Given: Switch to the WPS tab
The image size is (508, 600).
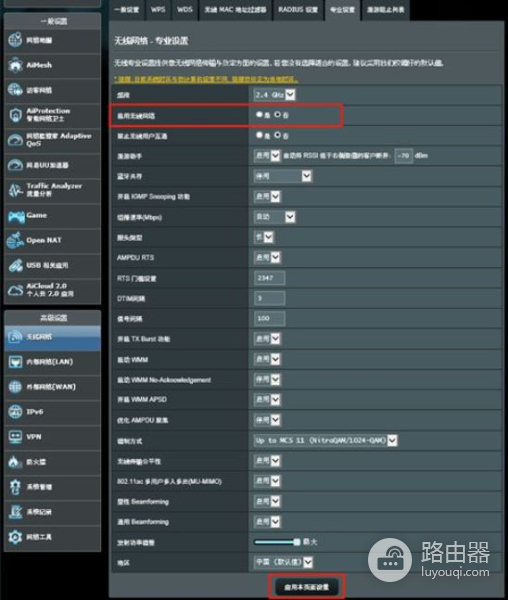Looking at the screenshot, I should point(158,10).
